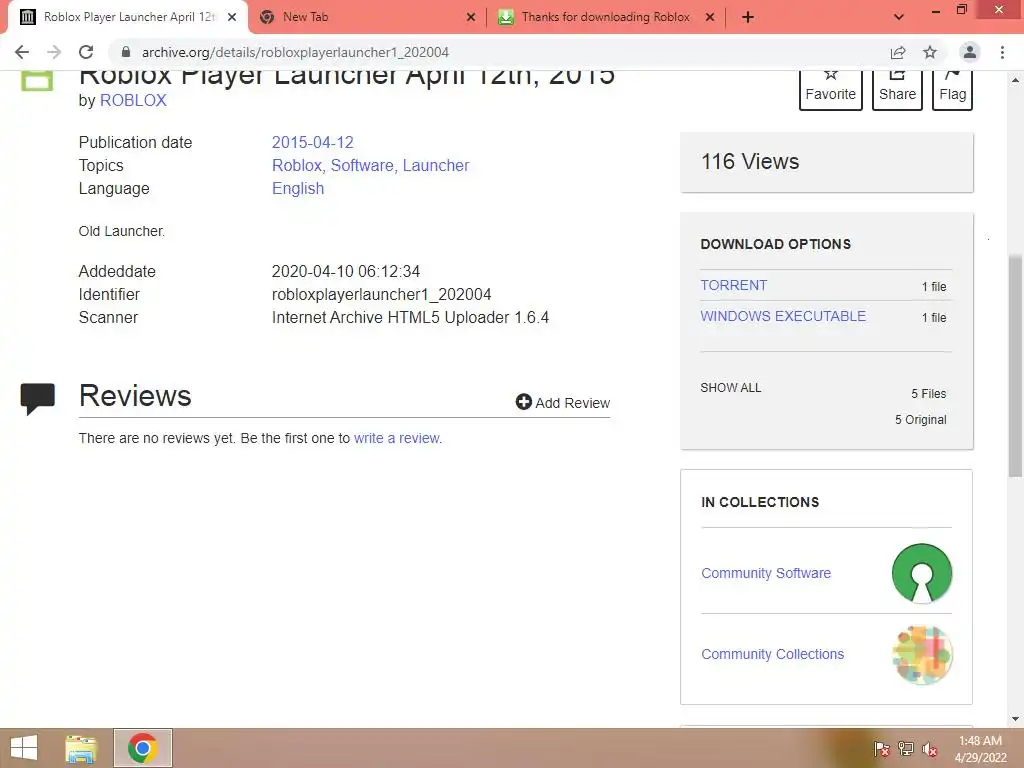Click the item's Share button
The image size is (1024, 768).
tap(897, 90)
